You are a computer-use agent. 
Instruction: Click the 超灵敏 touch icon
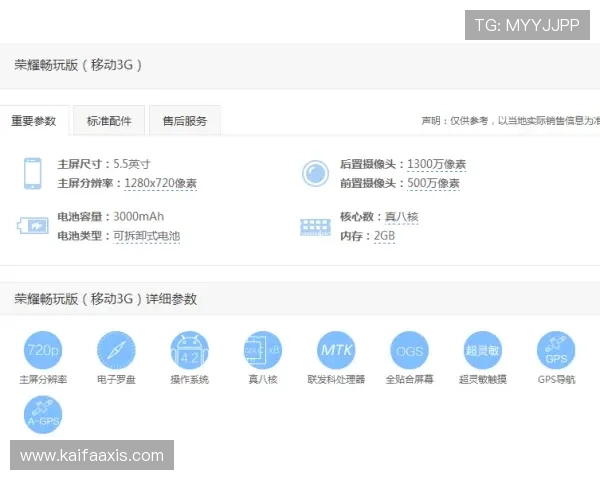pyautogui.click(x=483, y=350)
